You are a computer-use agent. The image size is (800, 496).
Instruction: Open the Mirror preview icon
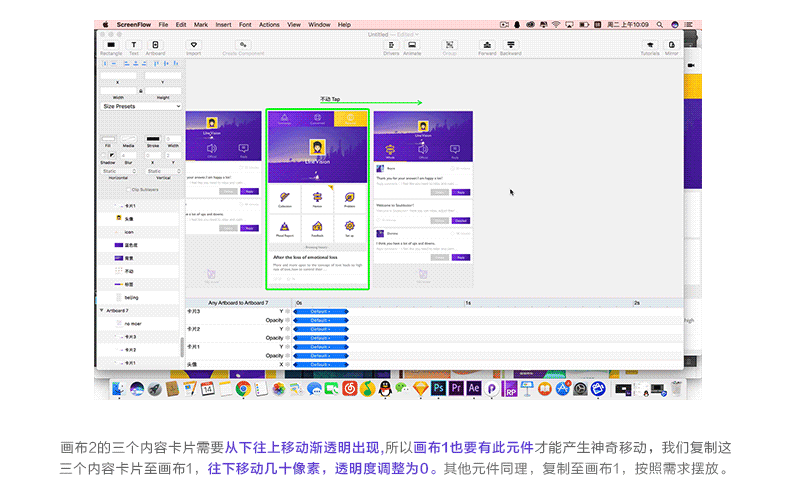(x=671, y=45)
